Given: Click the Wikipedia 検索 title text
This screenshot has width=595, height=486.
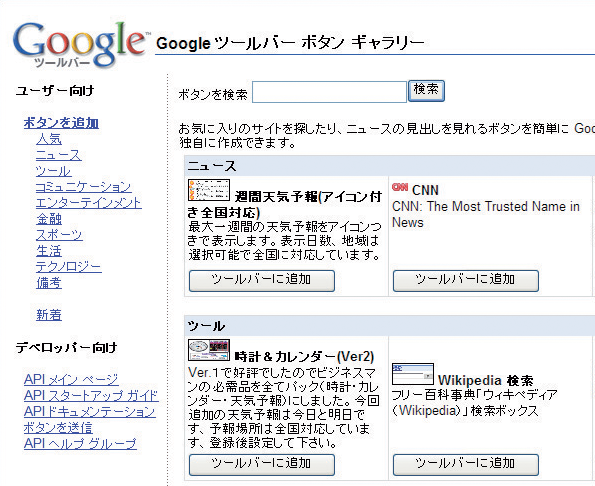Looking at the screenshot, I should coord(486,381).
